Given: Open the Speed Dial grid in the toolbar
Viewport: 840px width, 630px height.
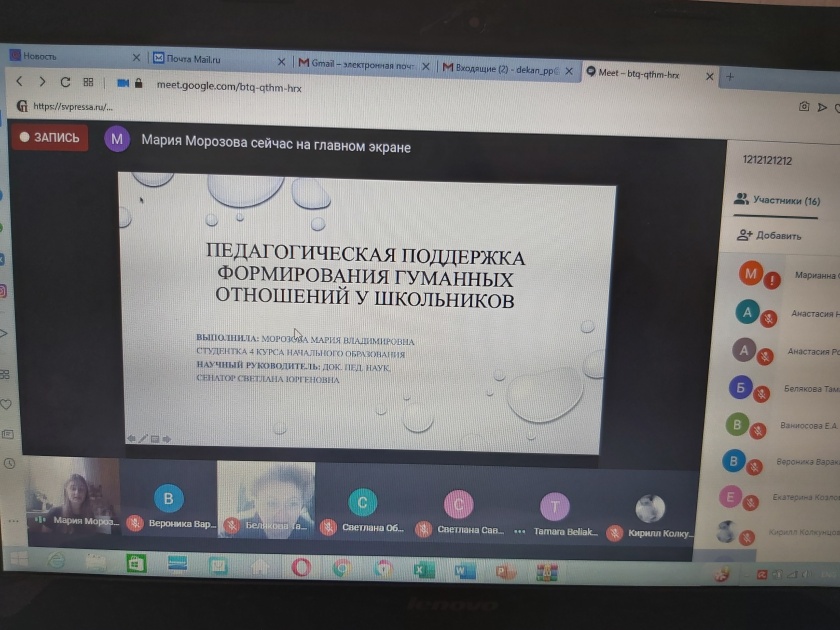Looking at the screenshot, I should [x=88, y=82].
